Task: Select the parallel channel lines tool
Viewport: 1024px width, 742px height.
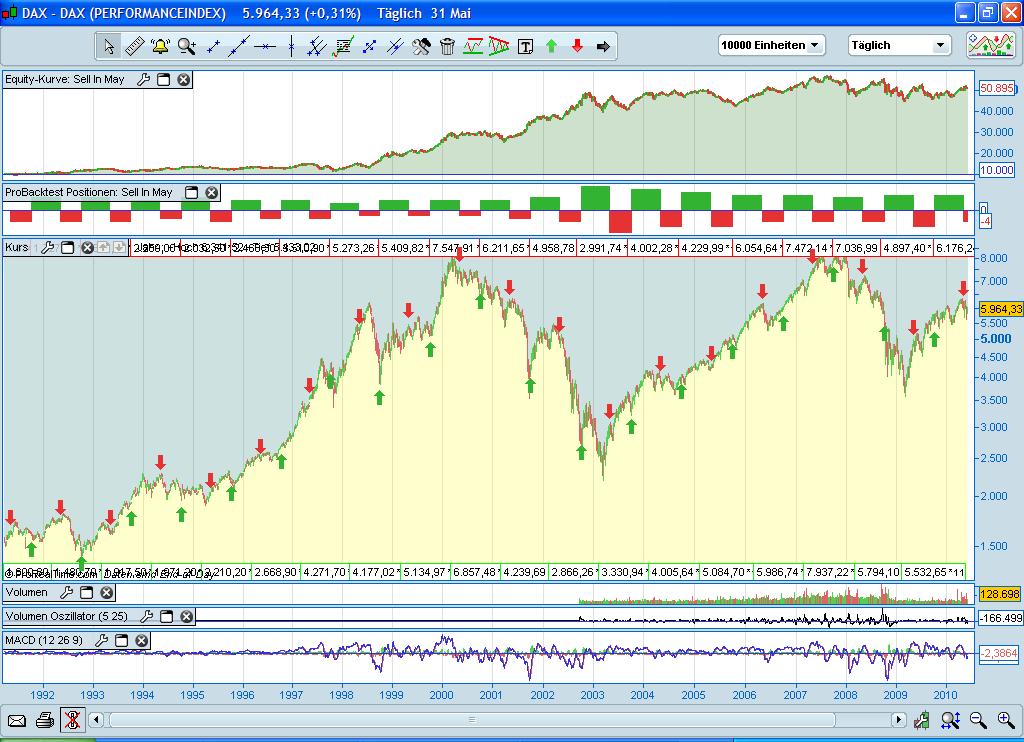Action: pos(317,46)
